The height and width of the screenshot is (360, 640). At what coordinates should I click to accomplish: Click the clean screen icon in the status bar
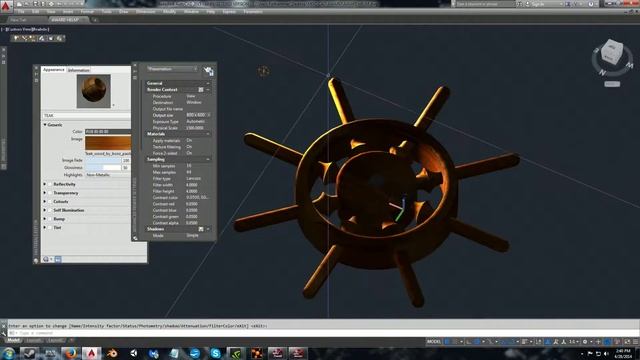point(627,341)
